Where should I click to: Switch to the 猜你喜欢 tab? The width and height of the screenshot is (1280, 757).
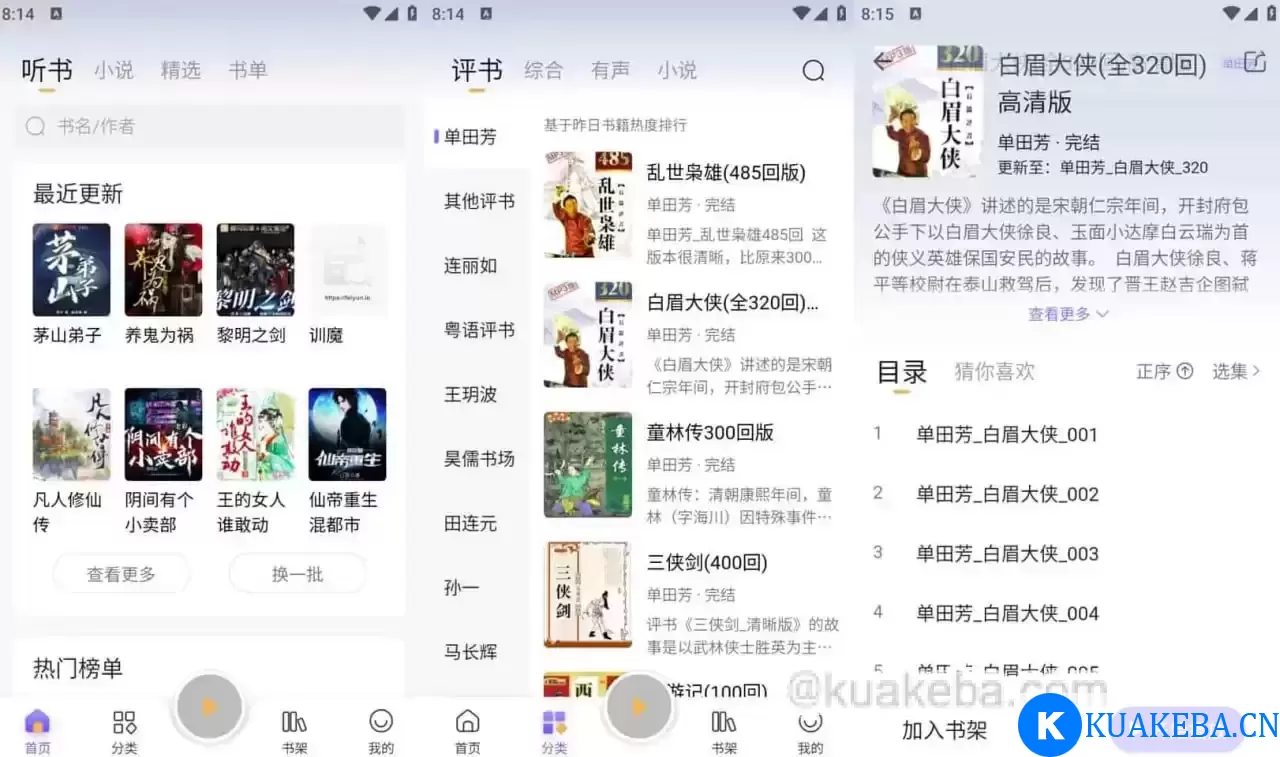995,372
